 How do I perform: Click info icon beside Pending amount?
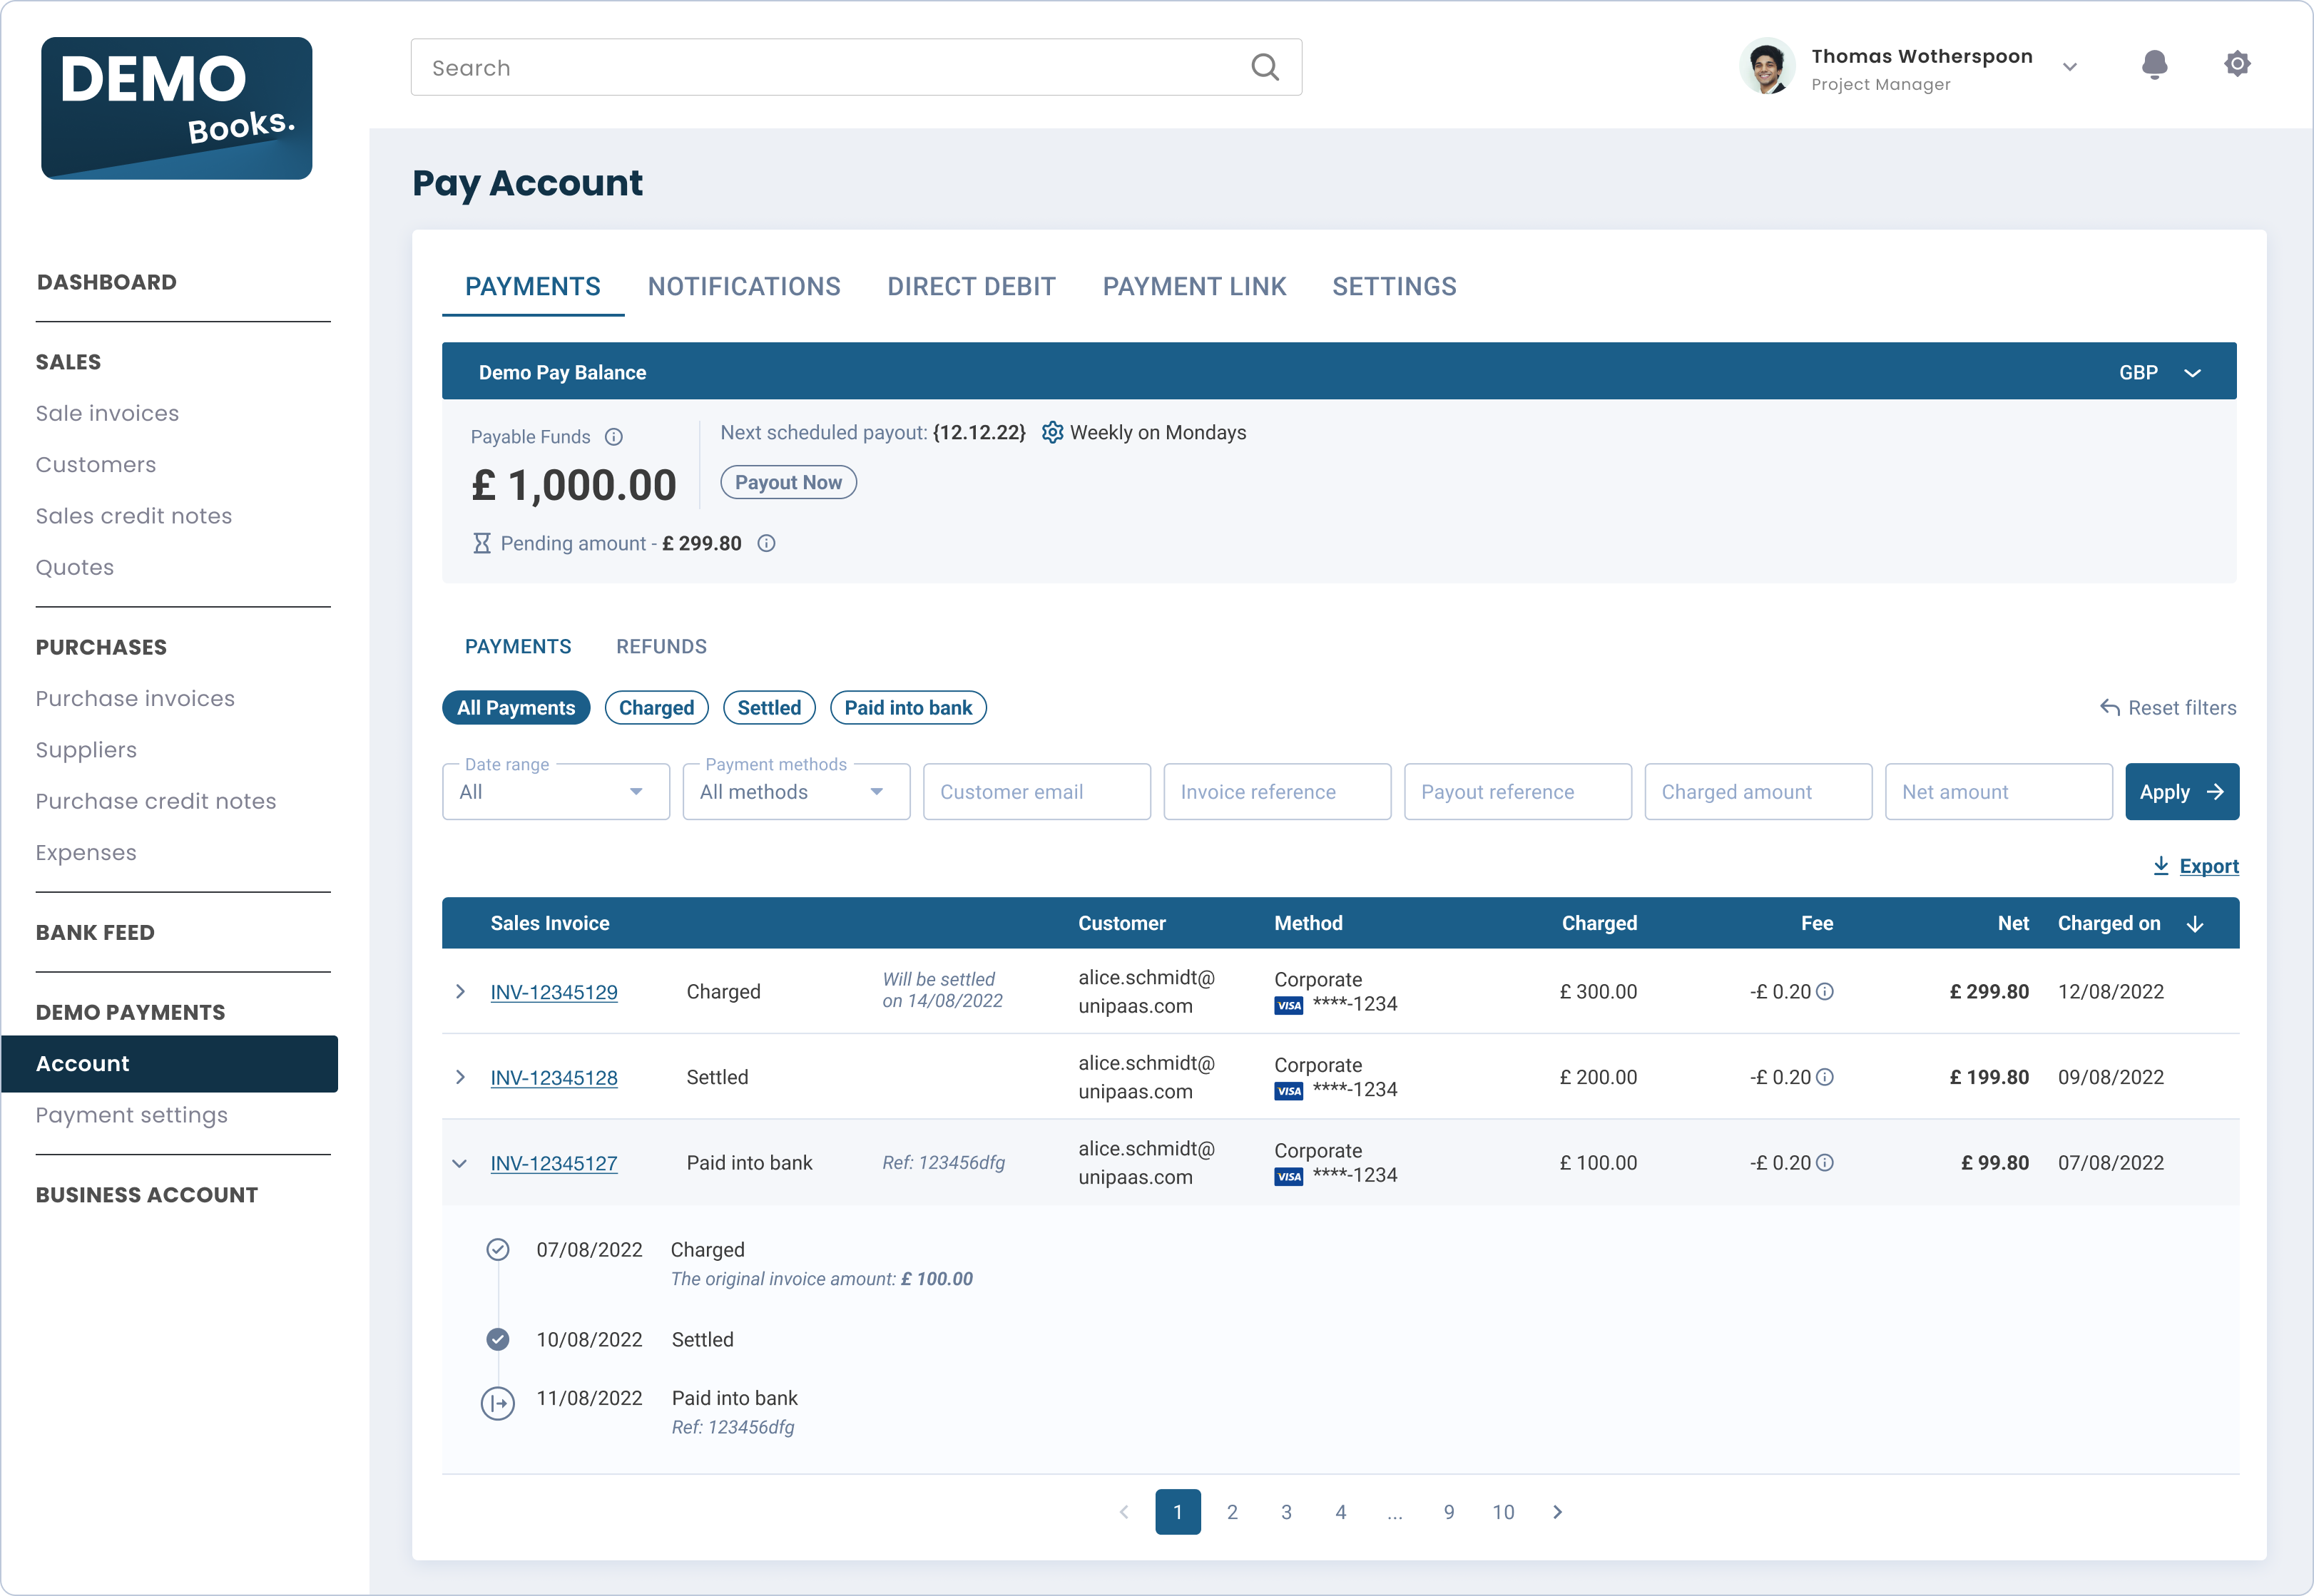pyautogui.click(x=766, y=543)
